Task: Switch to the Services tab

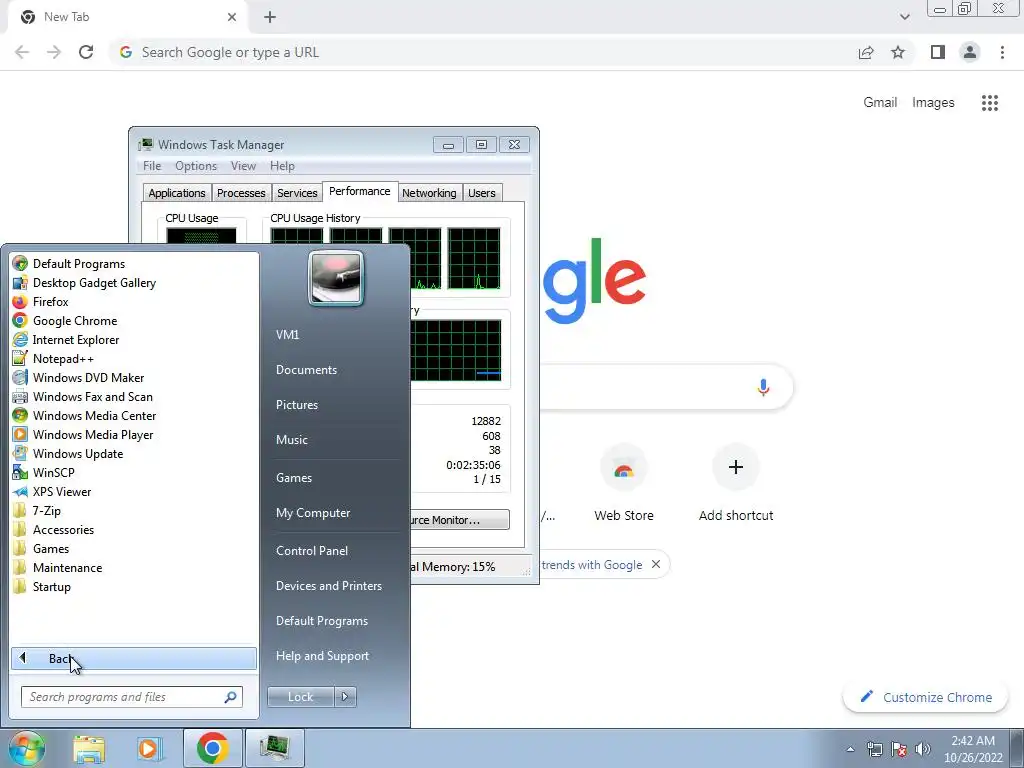Action: pos(297,193)
